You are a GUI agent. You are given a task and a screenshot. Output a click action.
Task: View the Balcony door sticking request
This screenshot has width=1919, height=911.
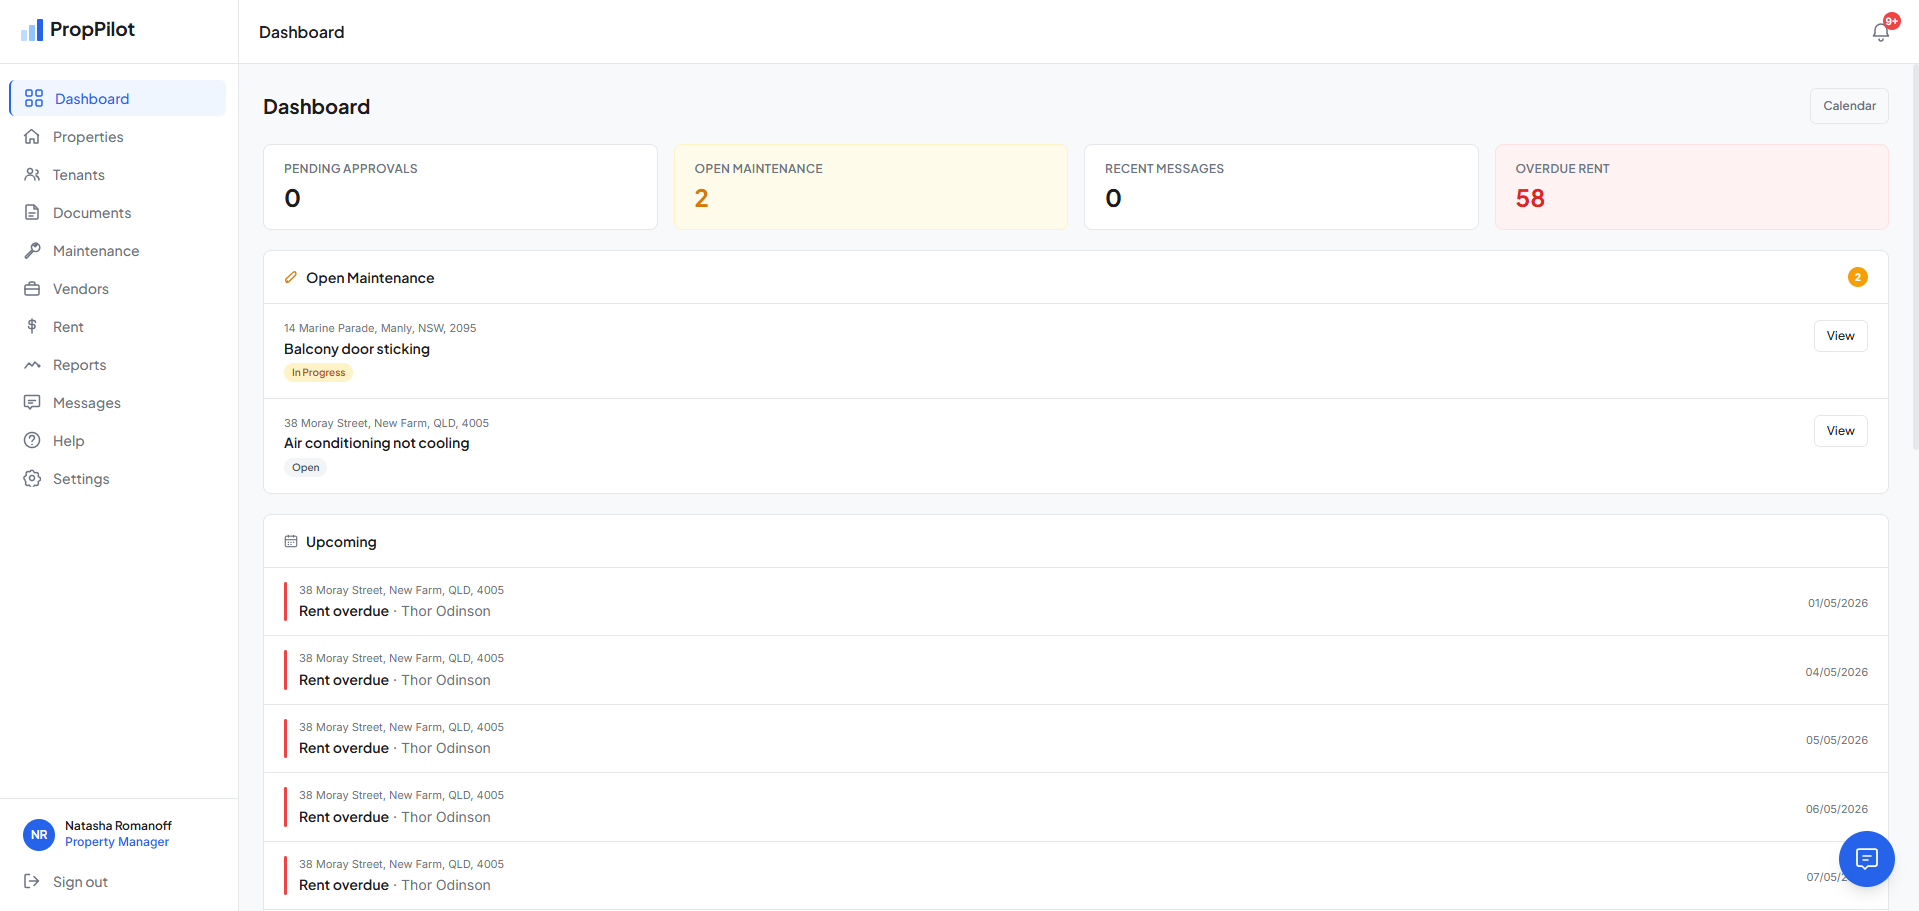point(1840,336)
